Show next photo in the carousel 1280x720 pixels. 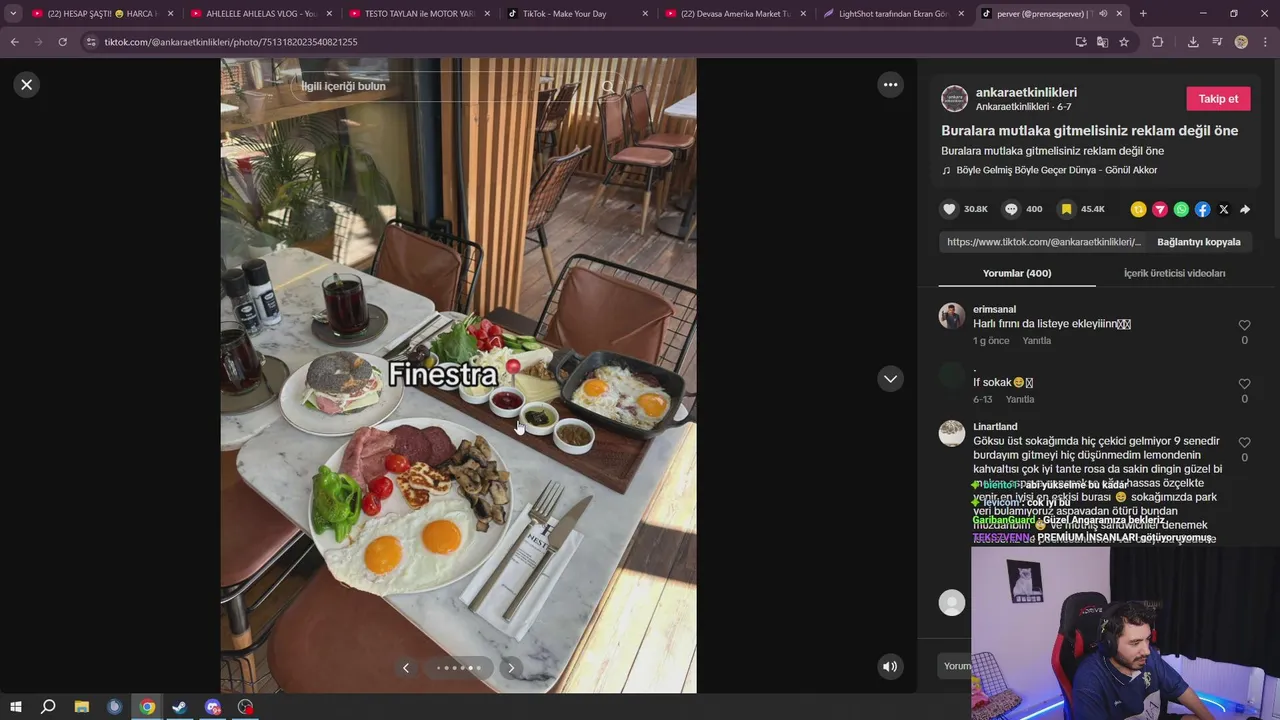(x=511, y=667)
